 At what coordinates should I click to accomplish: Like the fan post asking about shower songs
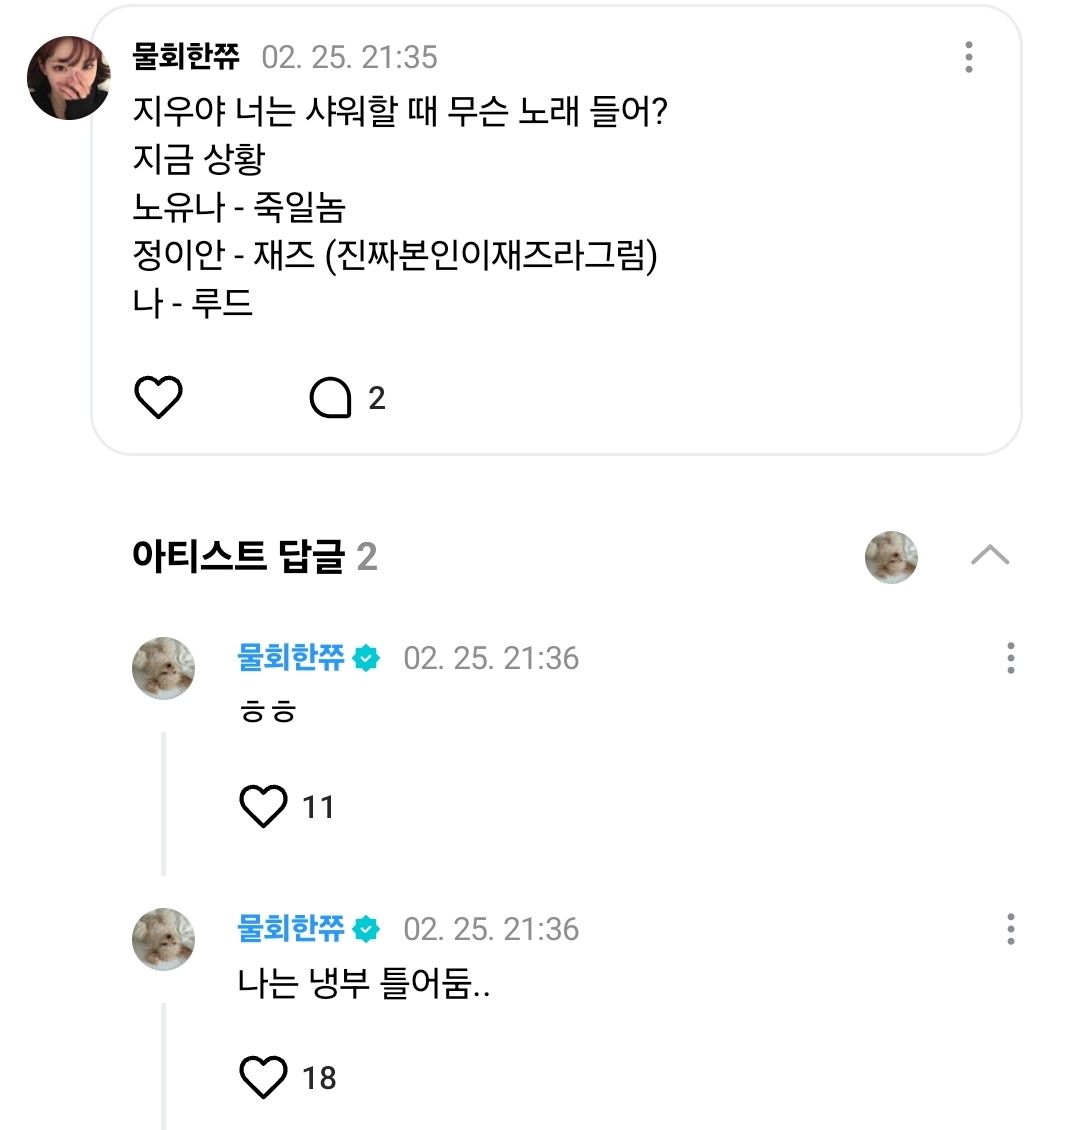click(158, 398)
